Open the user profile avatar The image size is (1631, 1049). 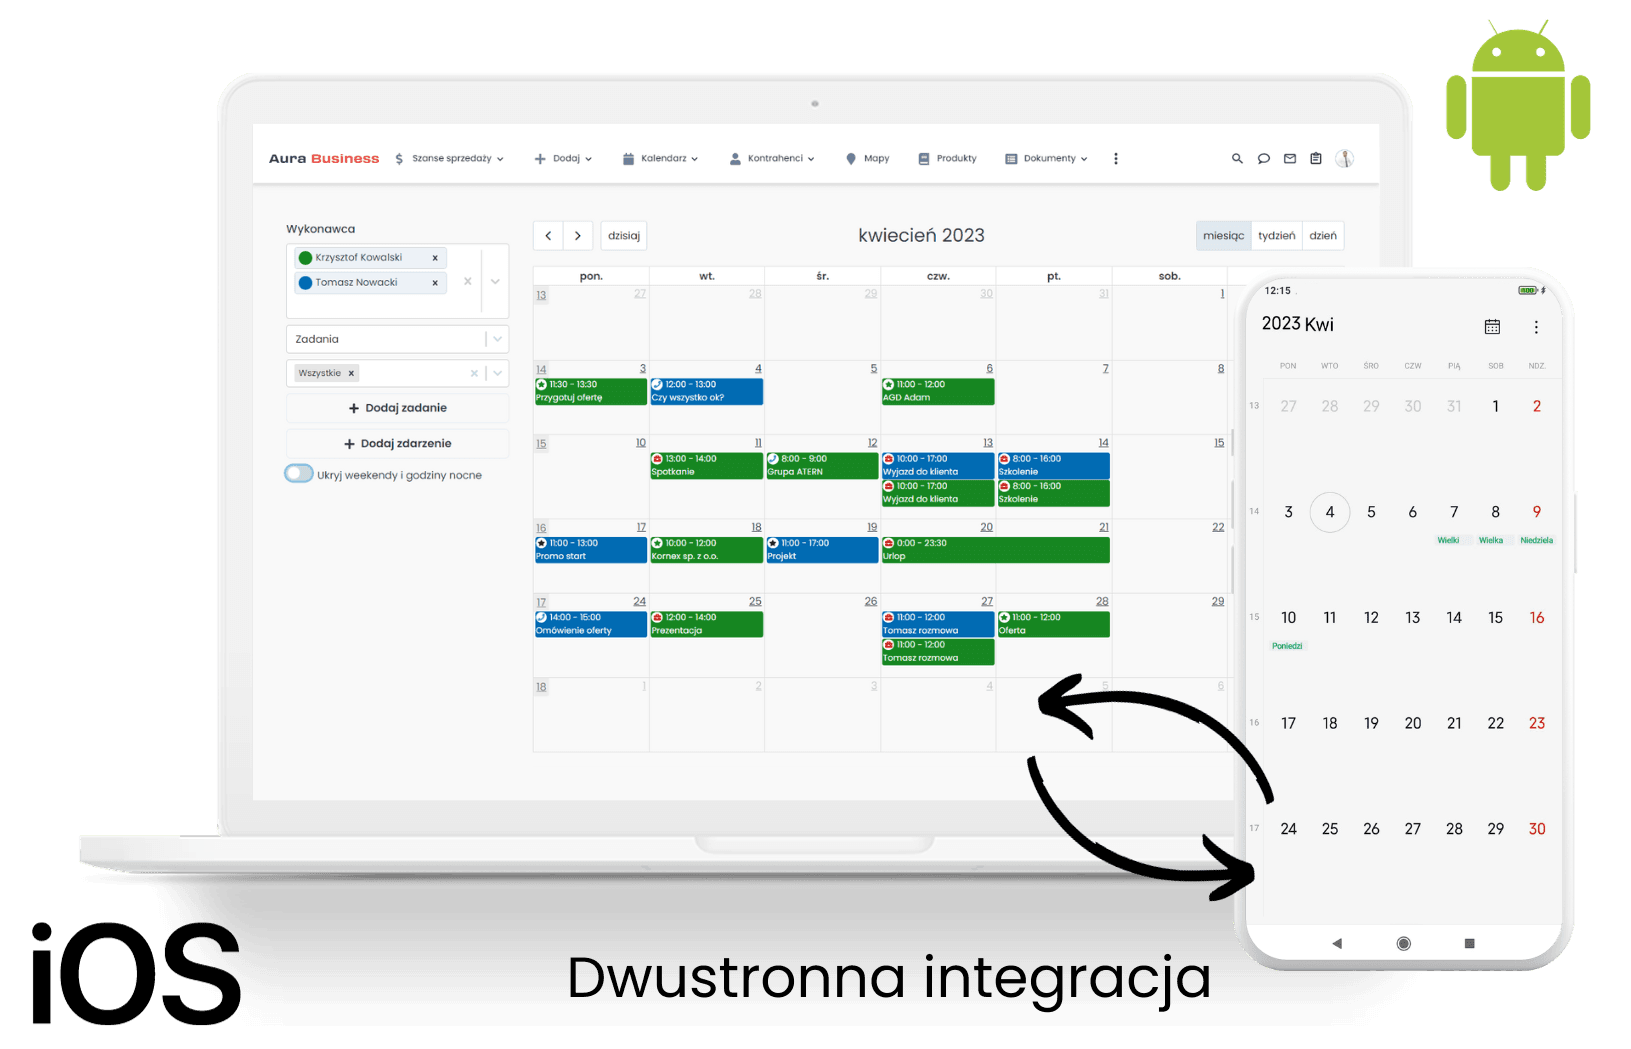pos(1345,158)
